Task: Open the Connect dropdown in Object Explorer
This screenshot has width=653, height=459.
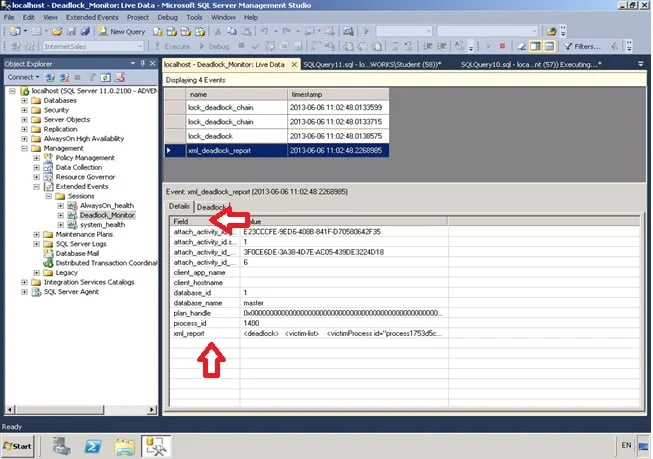Action: tap(23, 77)
